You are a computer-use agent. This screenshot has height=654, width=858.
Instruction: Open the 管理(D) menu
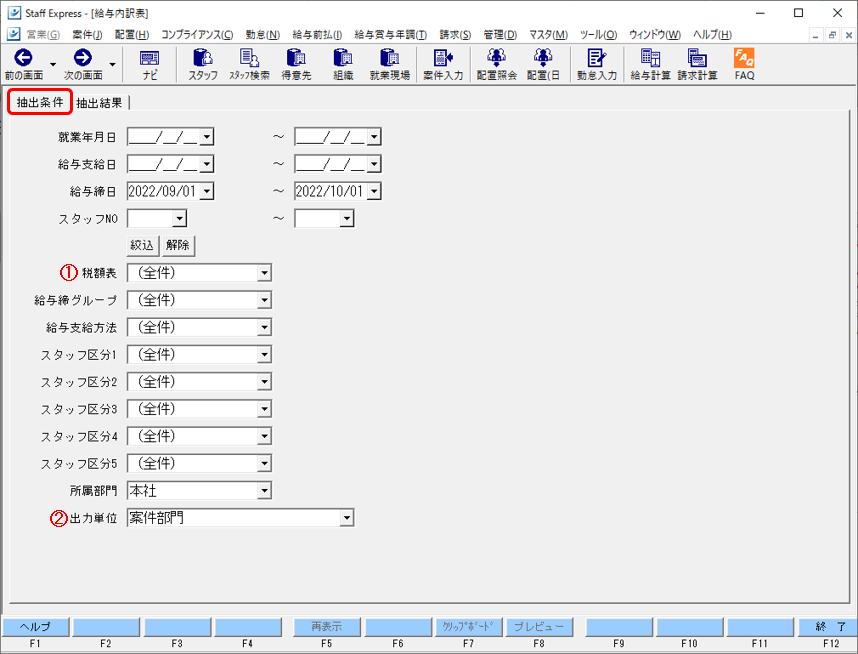[500, 34]
